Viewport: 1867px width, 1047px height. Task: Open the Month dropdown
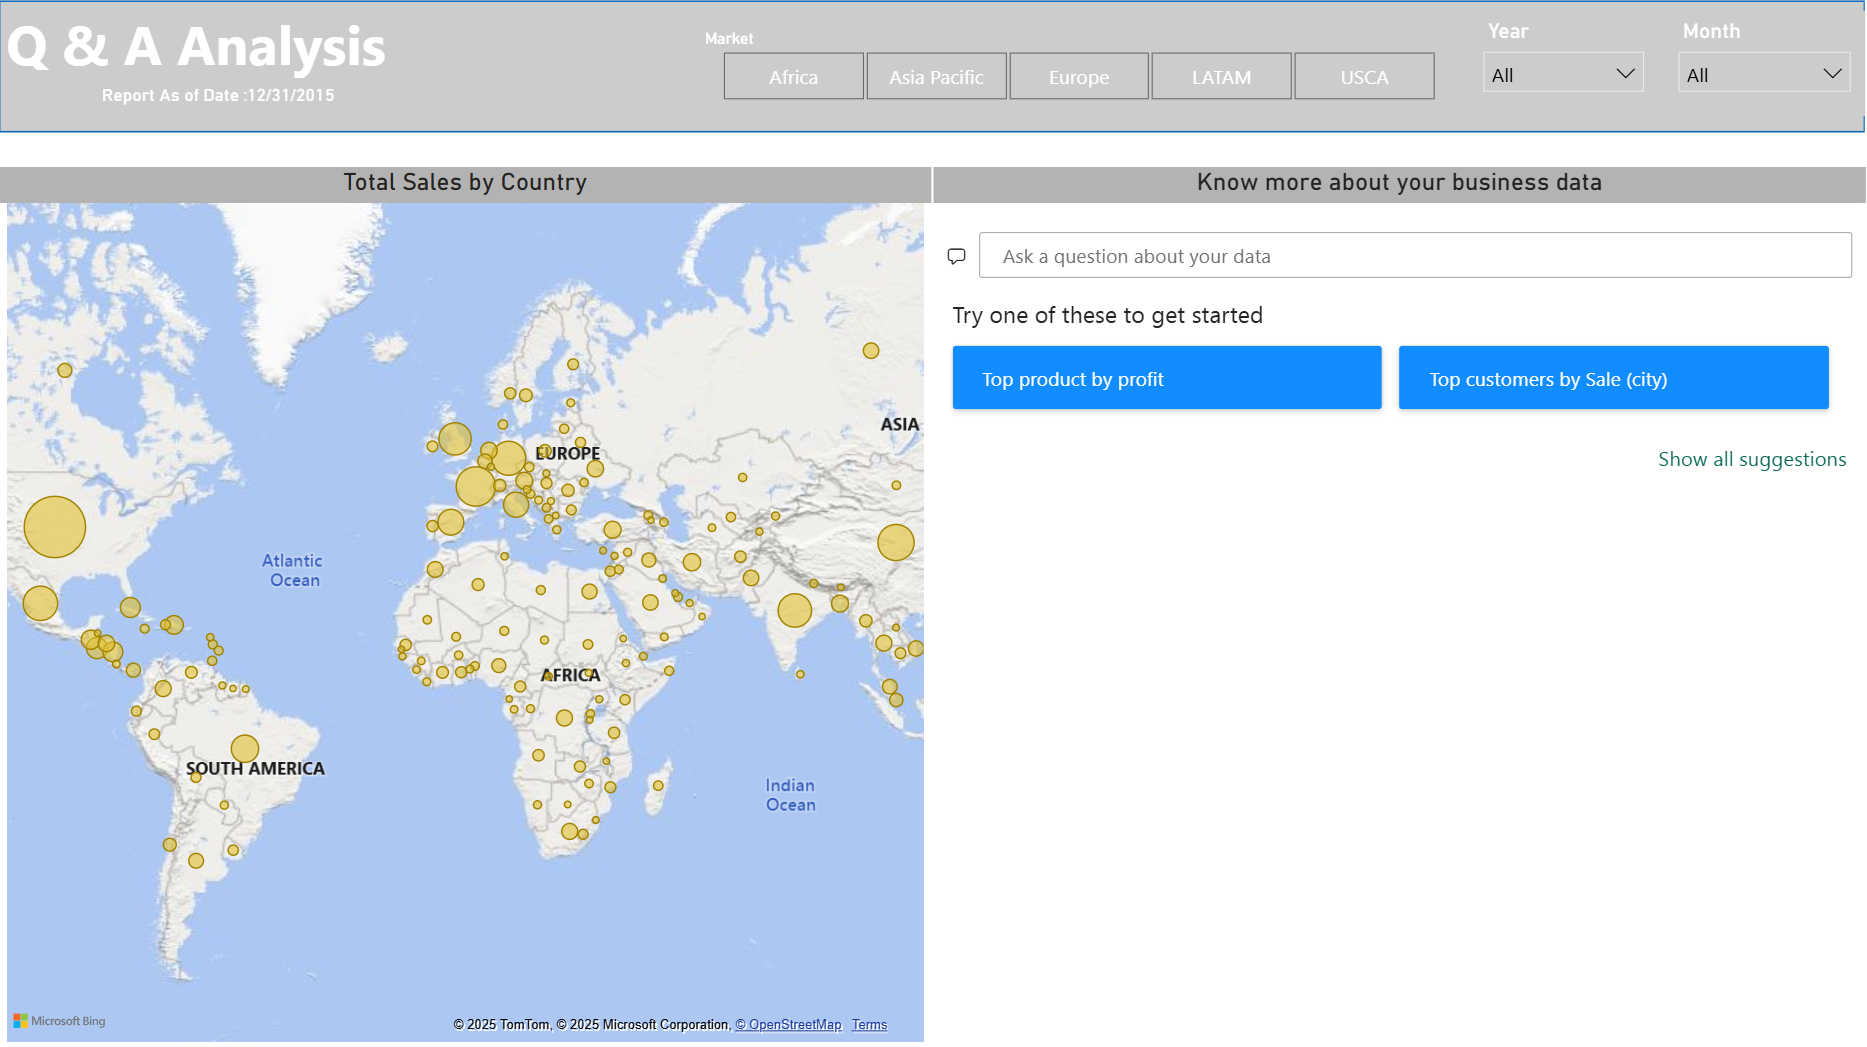(1763, 73)
